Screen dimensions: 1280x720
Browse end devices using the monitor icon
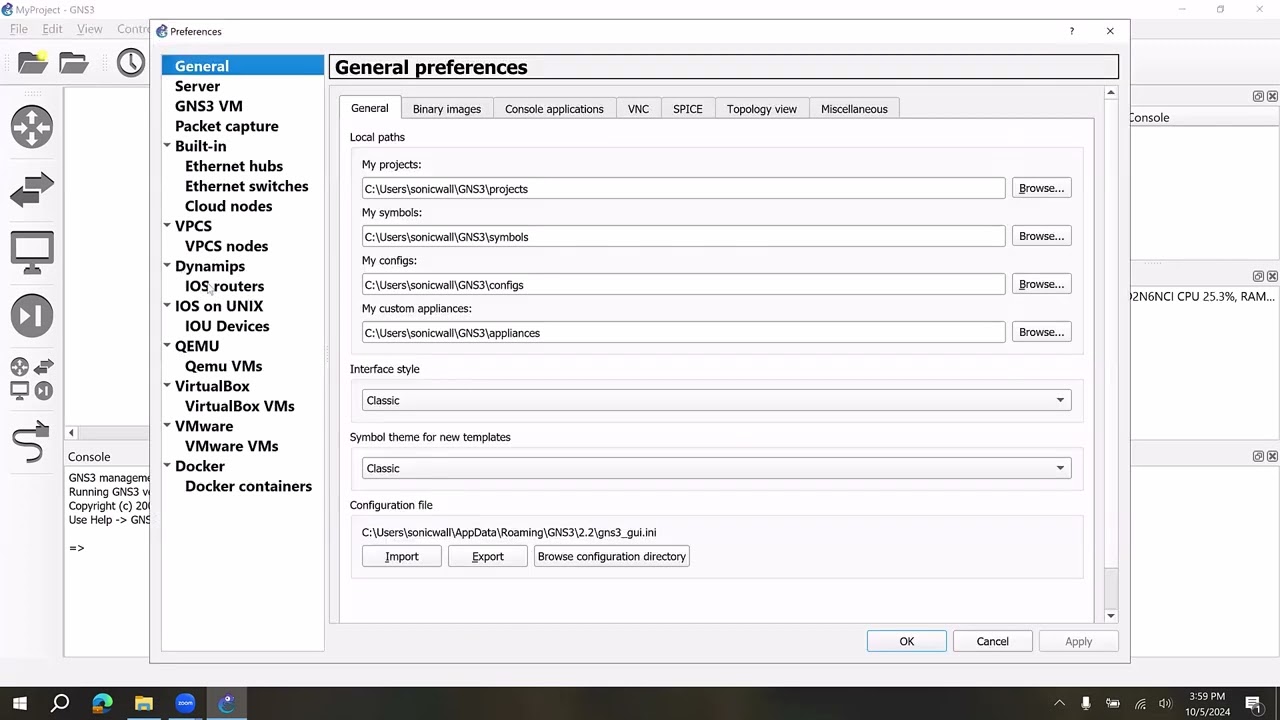pos(32,252)
